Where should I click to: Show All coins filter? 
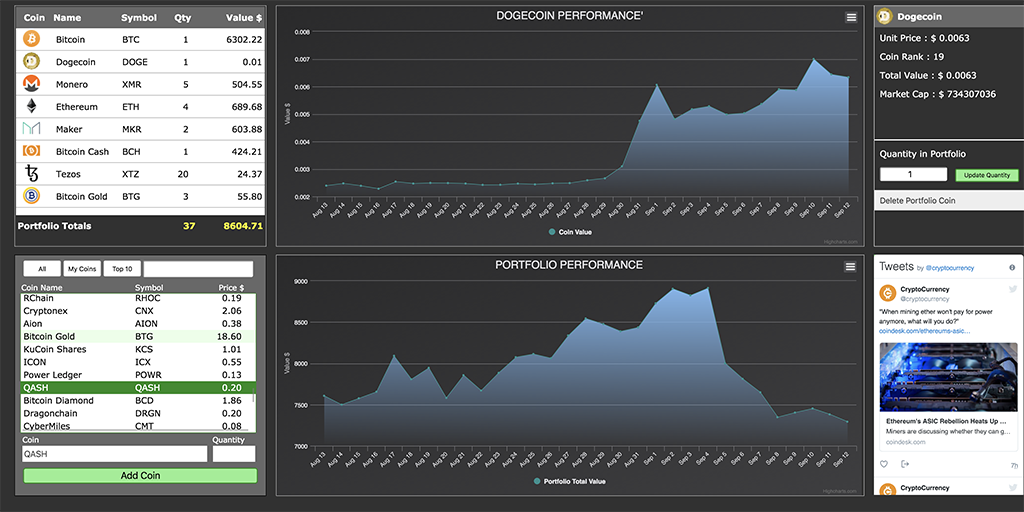[42, 269]
